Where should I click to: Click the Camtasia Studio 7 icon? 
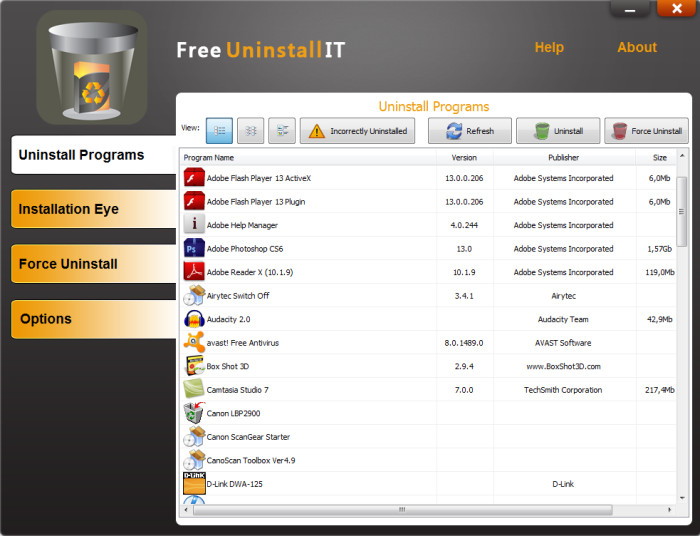[x=194, y=389]
